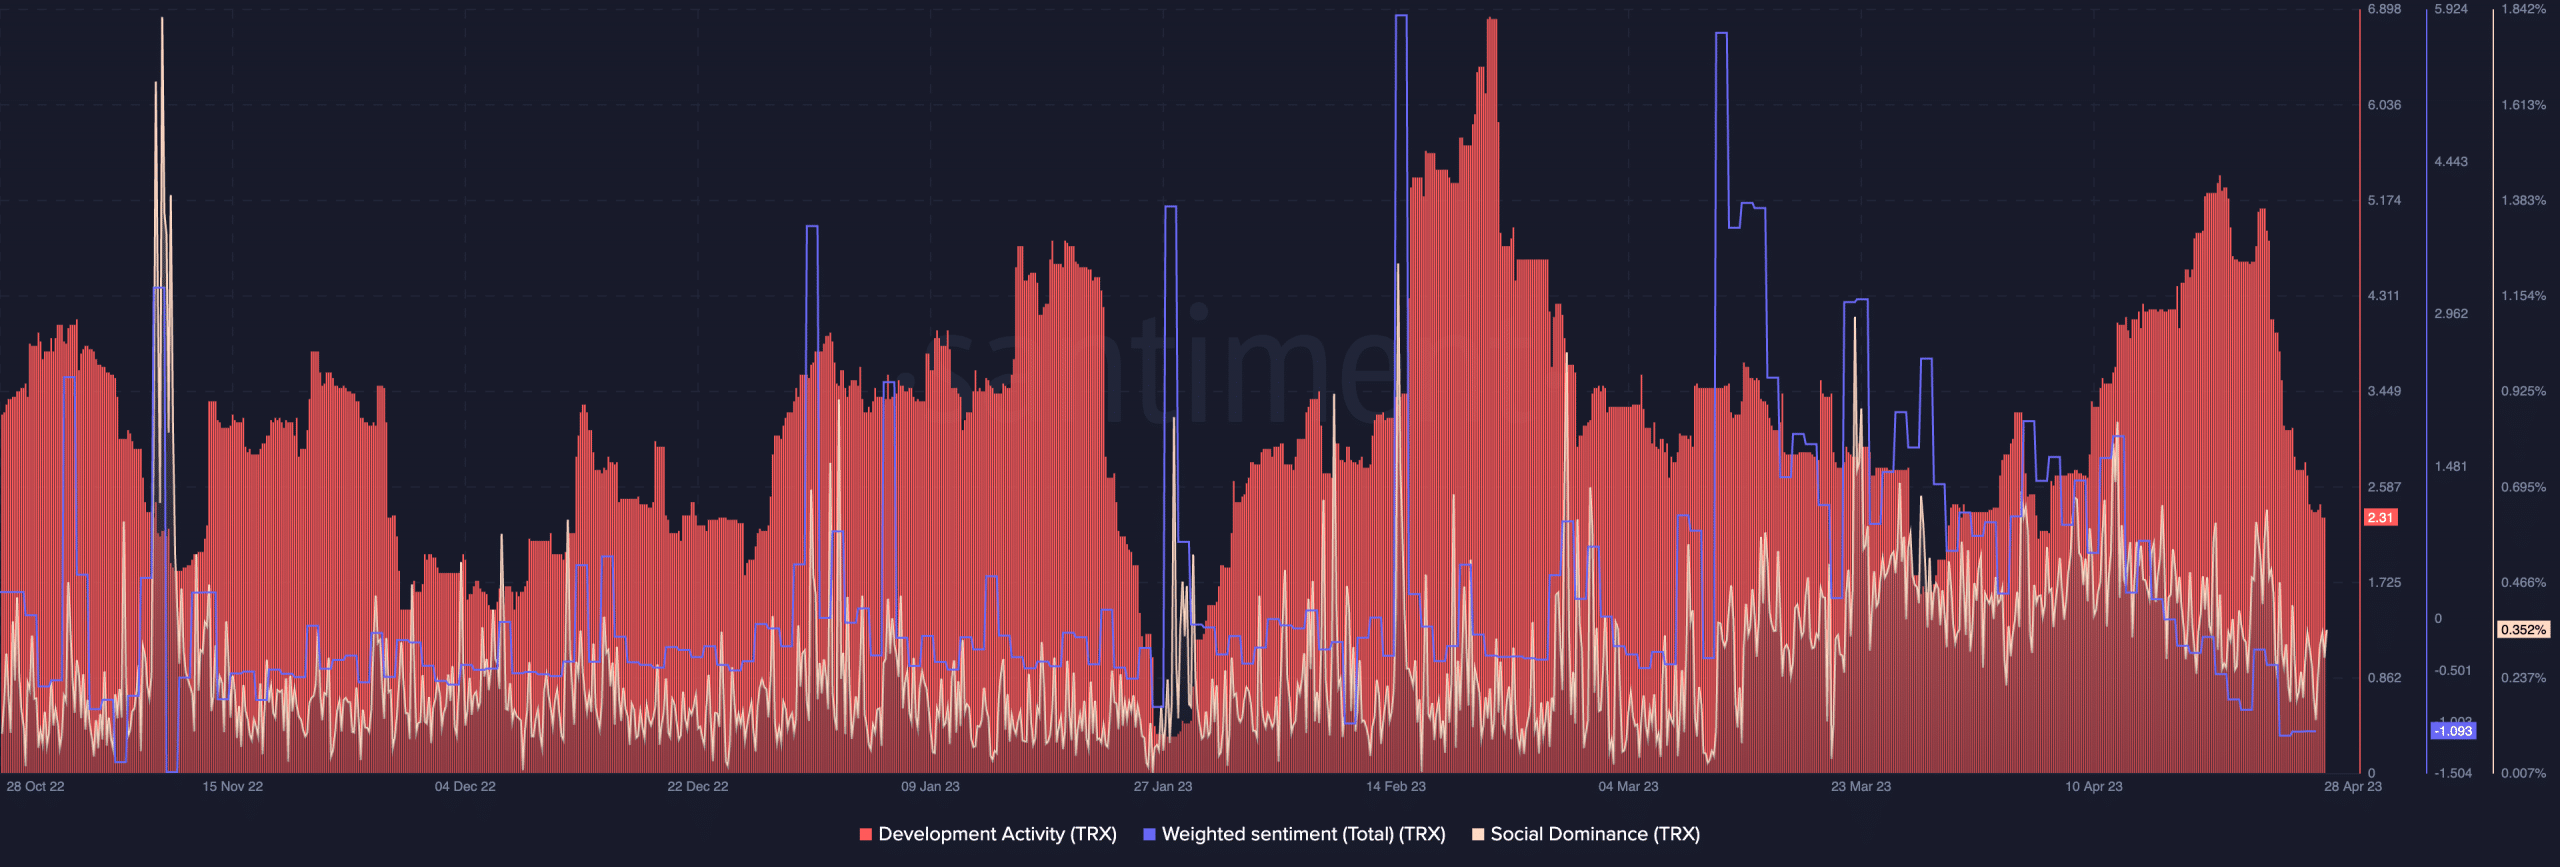
Task: Click the blue -1.093 current value badge
Action: pyautogui.click(x=2453, y=731)
